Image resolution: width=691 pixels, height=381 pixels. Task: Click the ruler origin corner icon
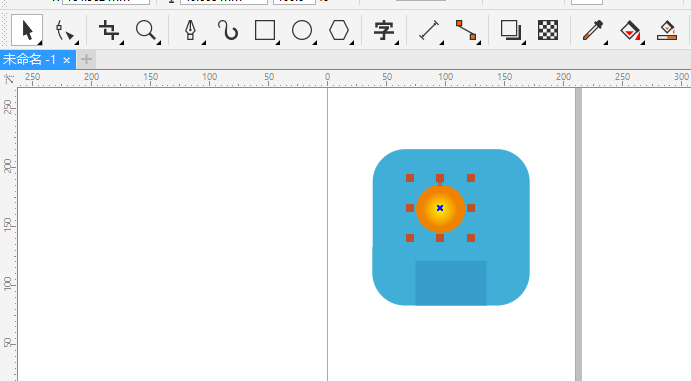[x=8, y=79]
